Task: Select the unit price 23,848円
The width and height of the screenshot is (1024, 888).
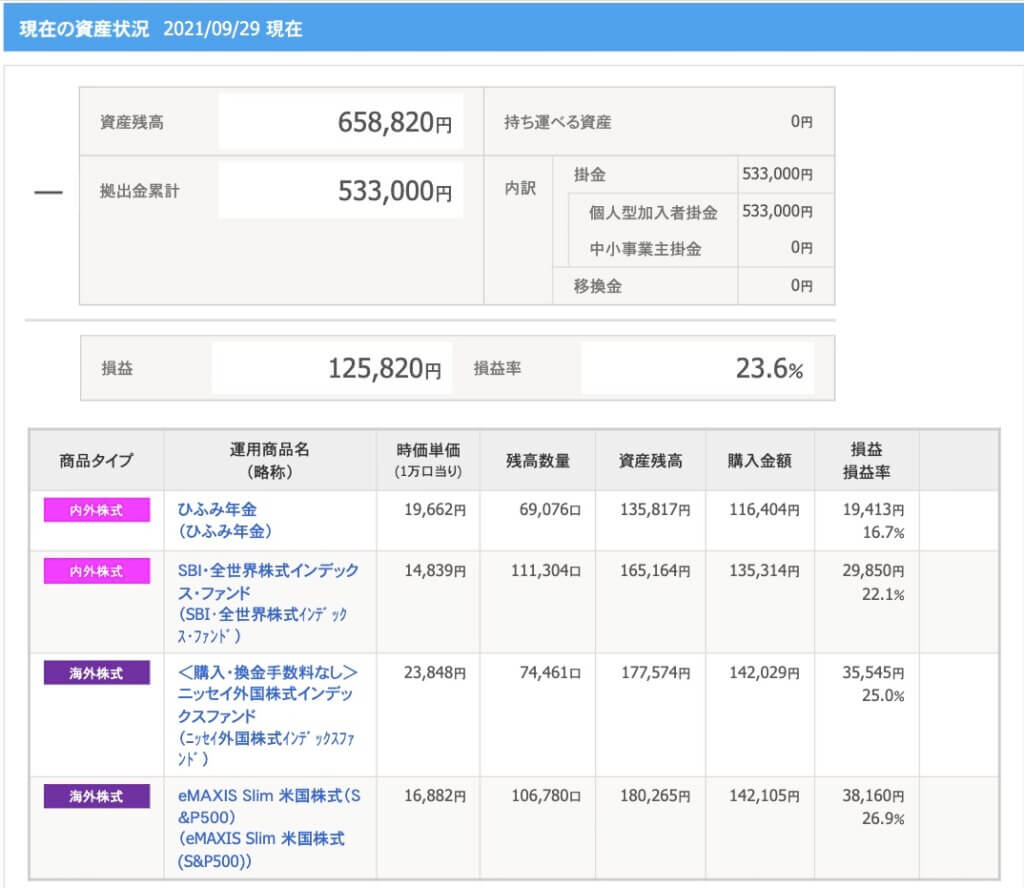Action: tap(435, 673)
